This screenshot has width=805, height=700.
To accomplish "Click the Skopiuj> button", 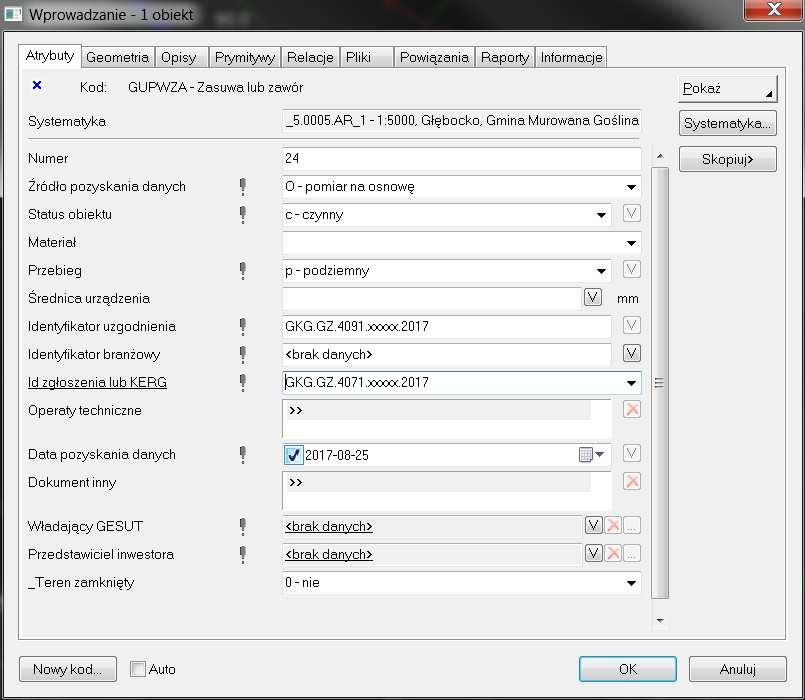I will (x=727, y=159).
